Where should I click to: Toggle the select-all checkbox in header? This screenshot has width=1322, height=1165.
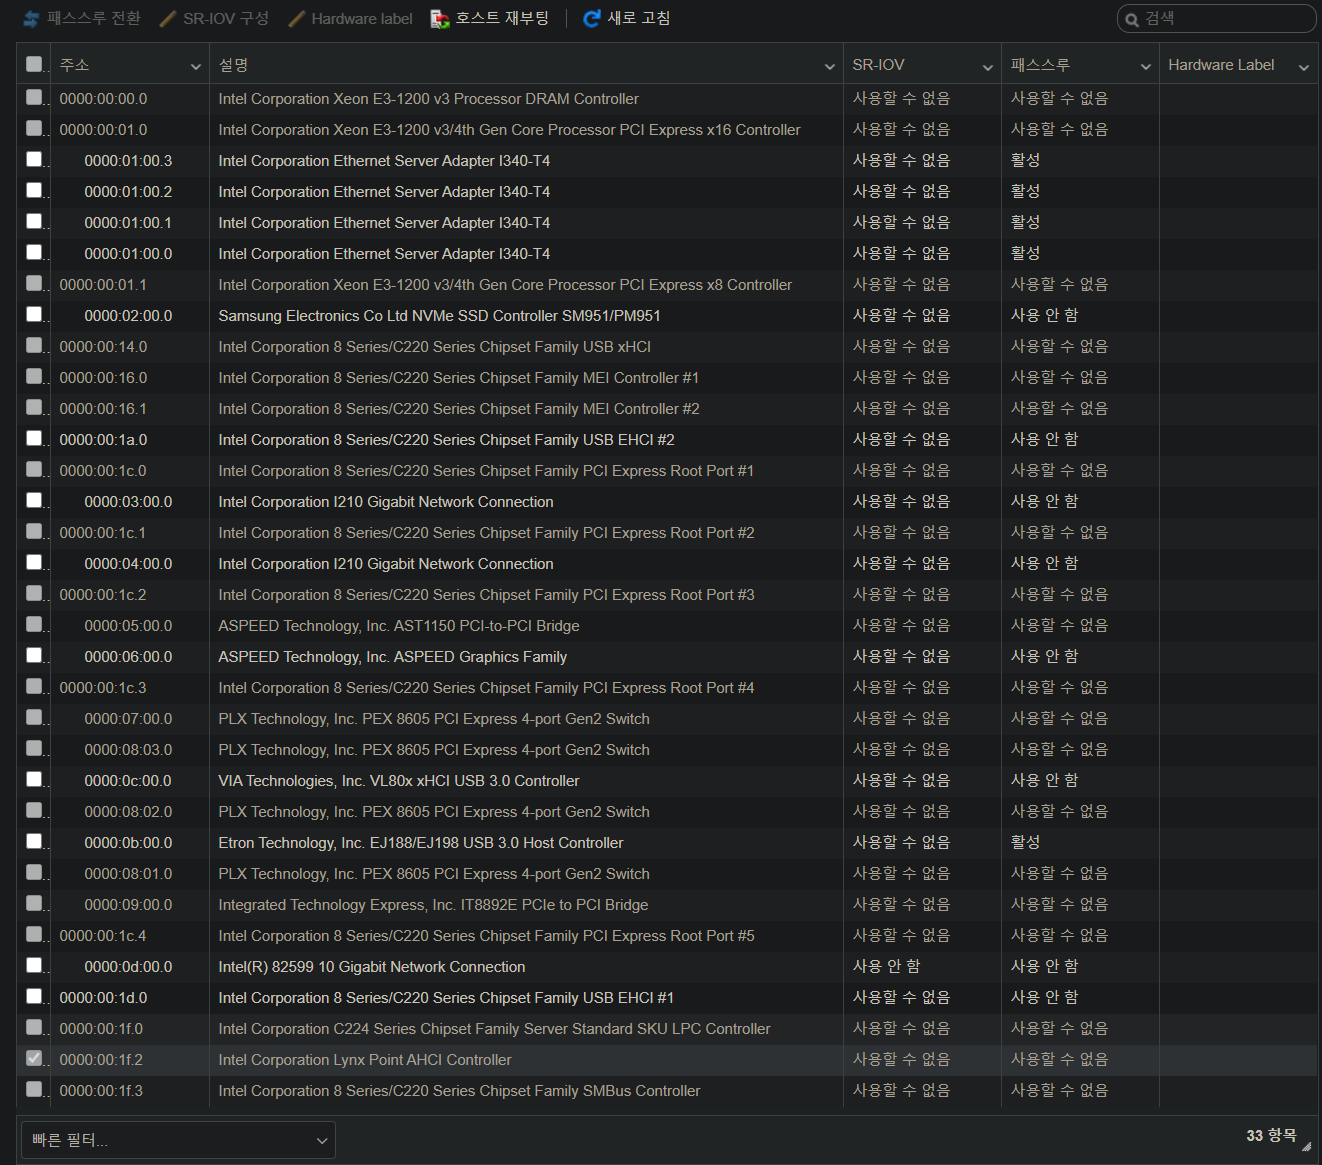[34, 64]
